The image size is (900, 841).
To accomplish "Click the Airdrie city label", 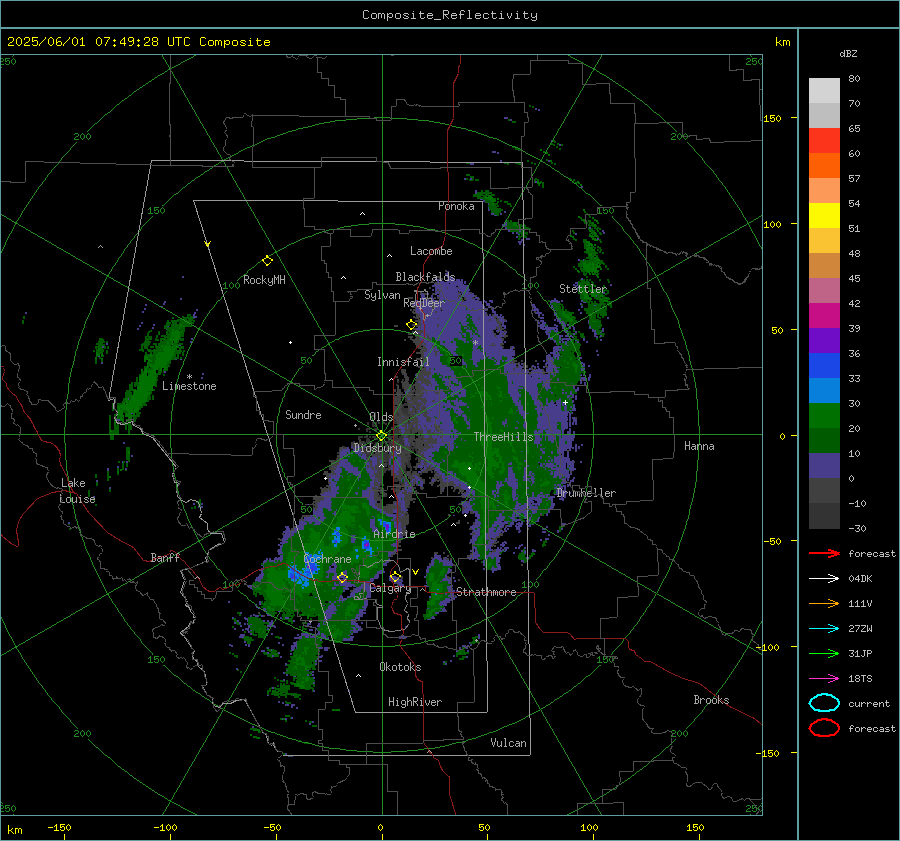I will 394,534.
